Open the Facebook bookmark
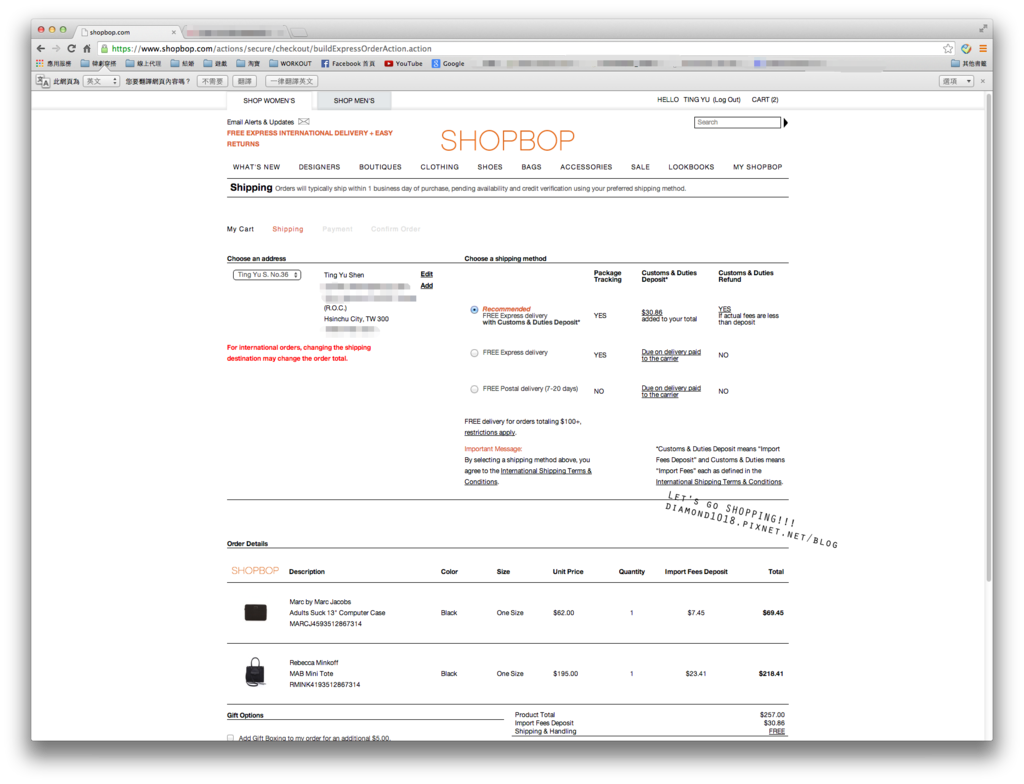Image resolution: width=1024 pixels, height=784 pixels. [348, 63]
